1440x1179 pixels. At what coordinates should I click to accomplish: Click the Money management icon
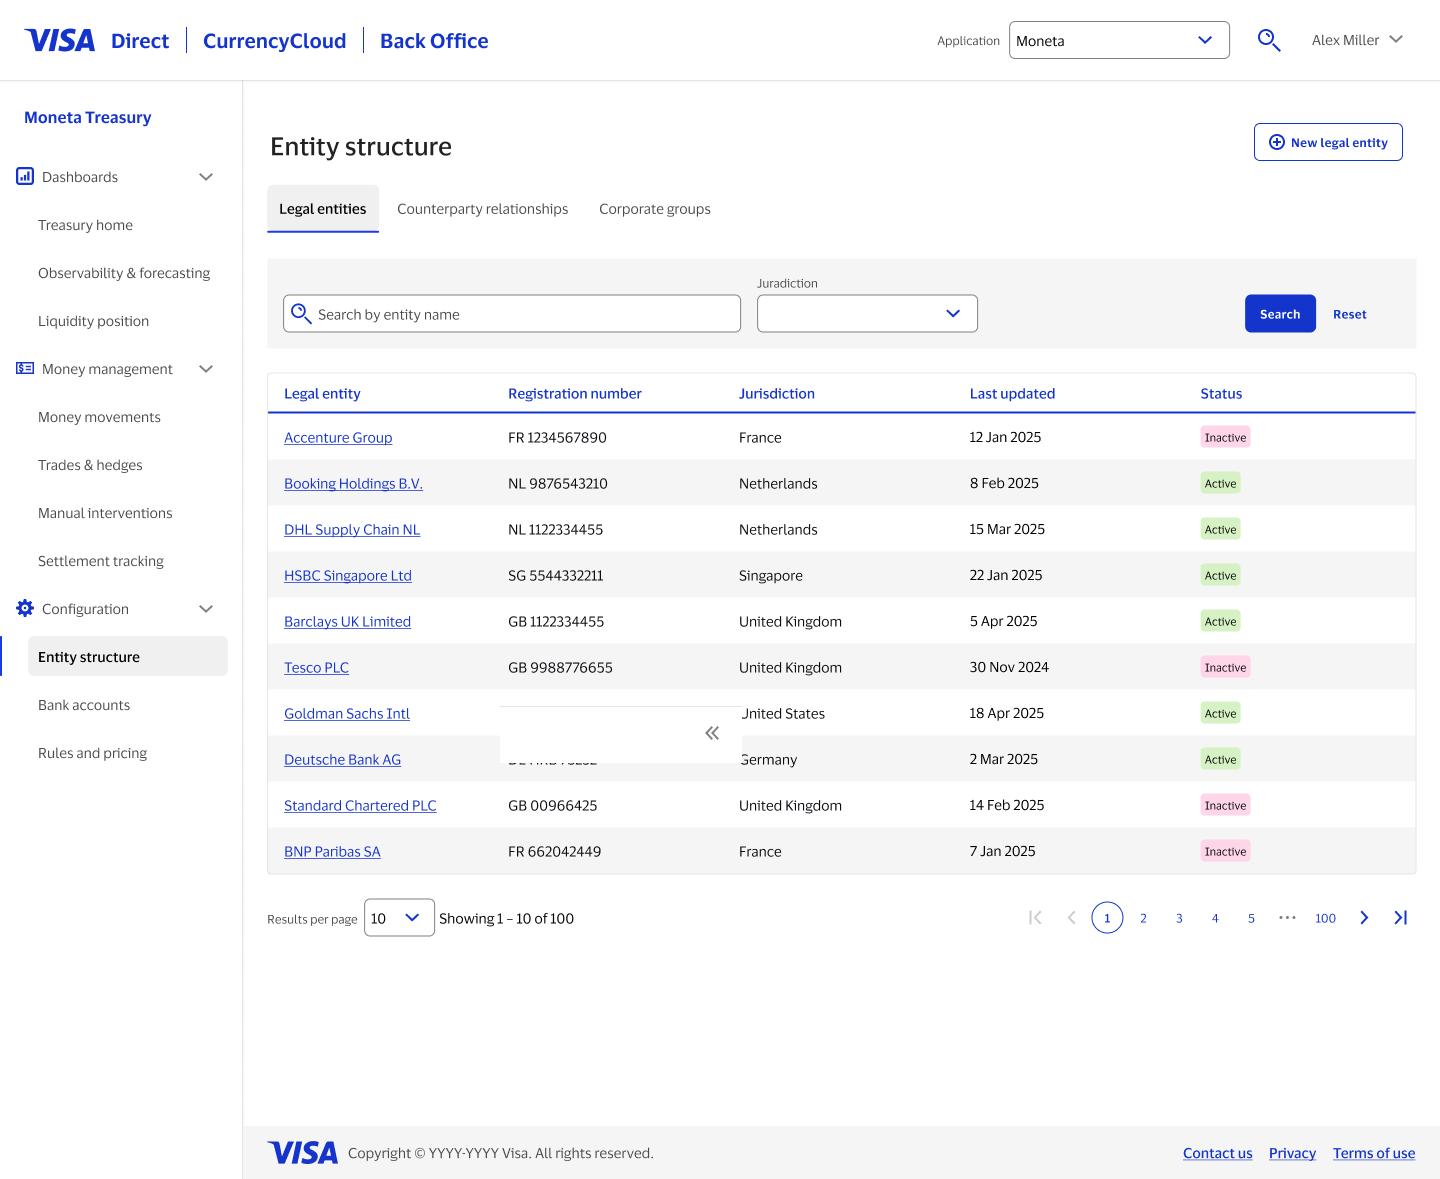click(25, 368)
